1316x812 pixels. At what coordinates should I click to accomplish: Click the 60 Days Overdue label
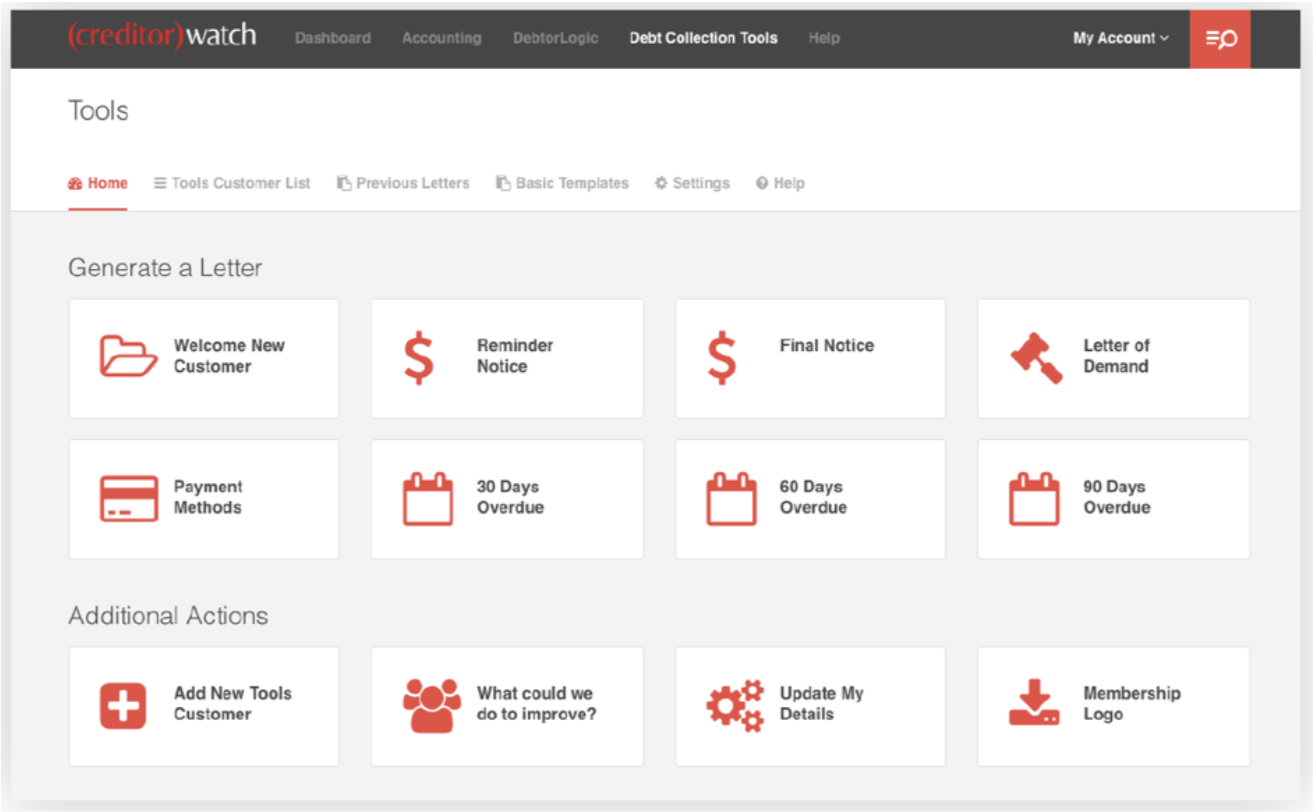tap(813, 497)
